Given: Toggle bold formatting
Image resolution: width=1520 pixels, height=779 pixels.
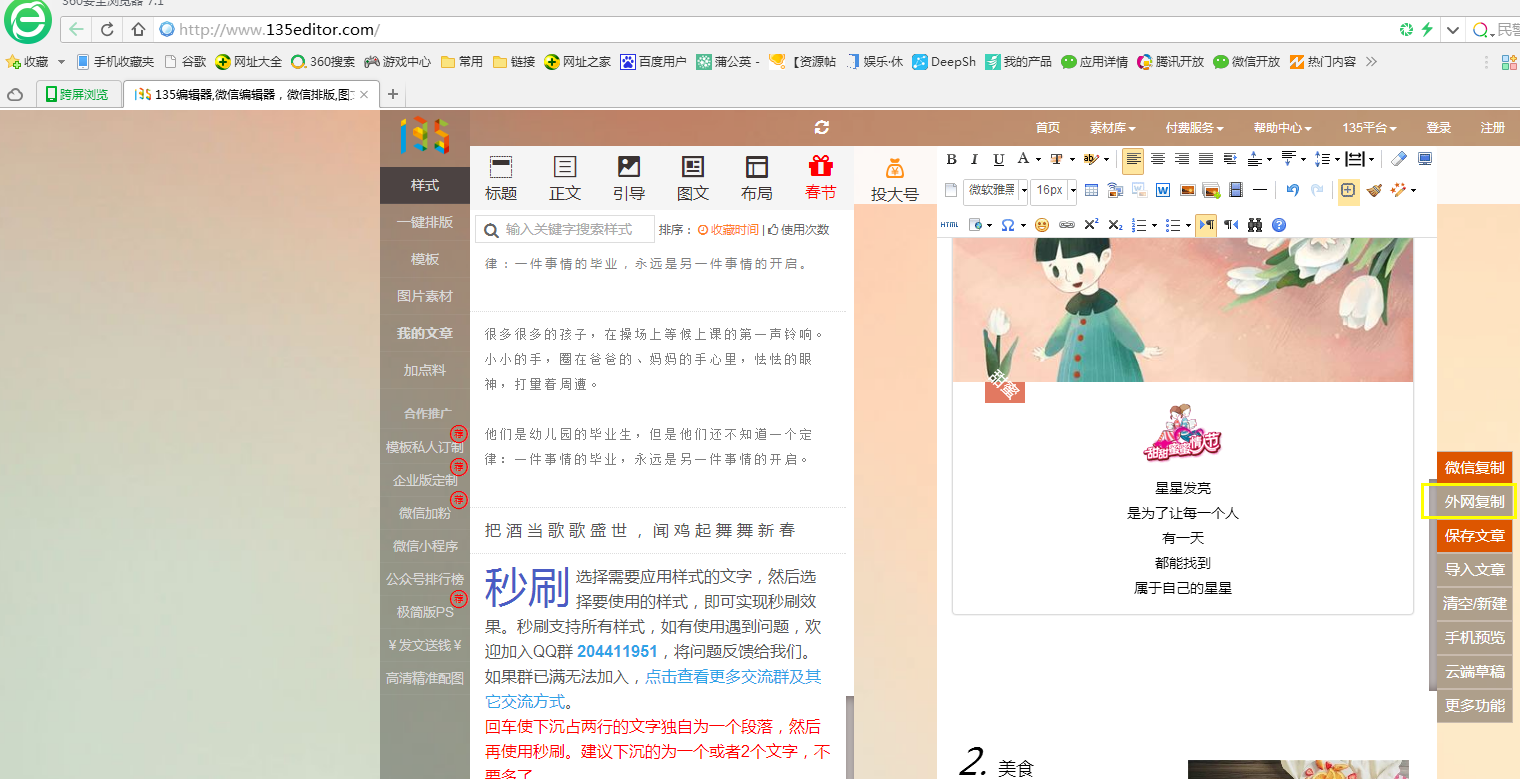Looking at the screenshot, I should click(x=952, y=159).
